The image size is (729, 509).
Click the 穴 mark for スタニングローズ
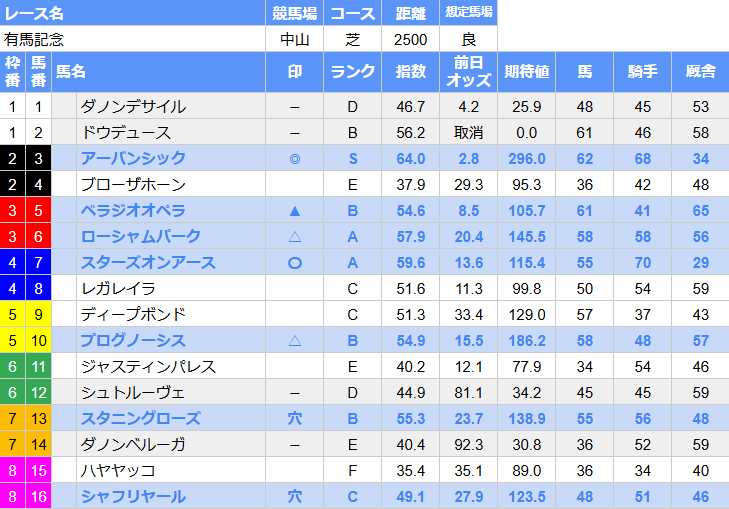click(295, 419)
